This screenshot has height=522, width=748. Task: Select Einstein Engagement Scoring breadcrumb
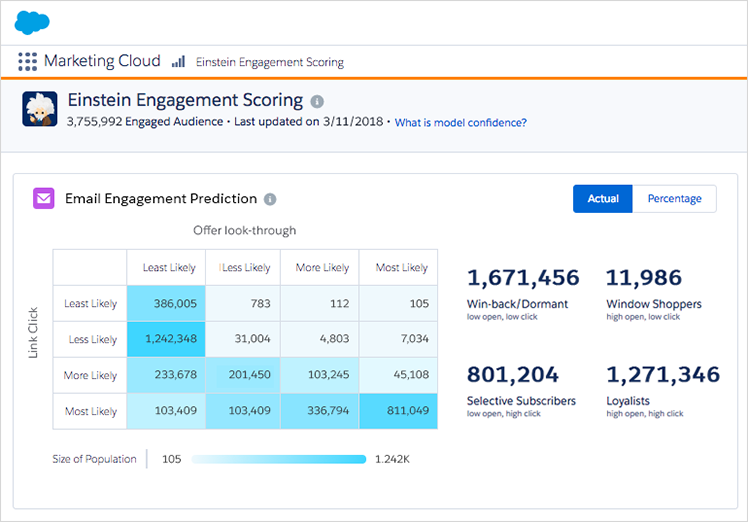point(270,62)
